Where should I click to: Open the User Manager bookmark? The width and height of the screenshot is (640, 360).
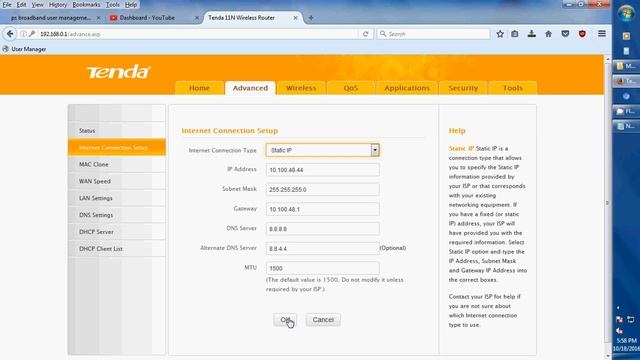coord(24,49)
